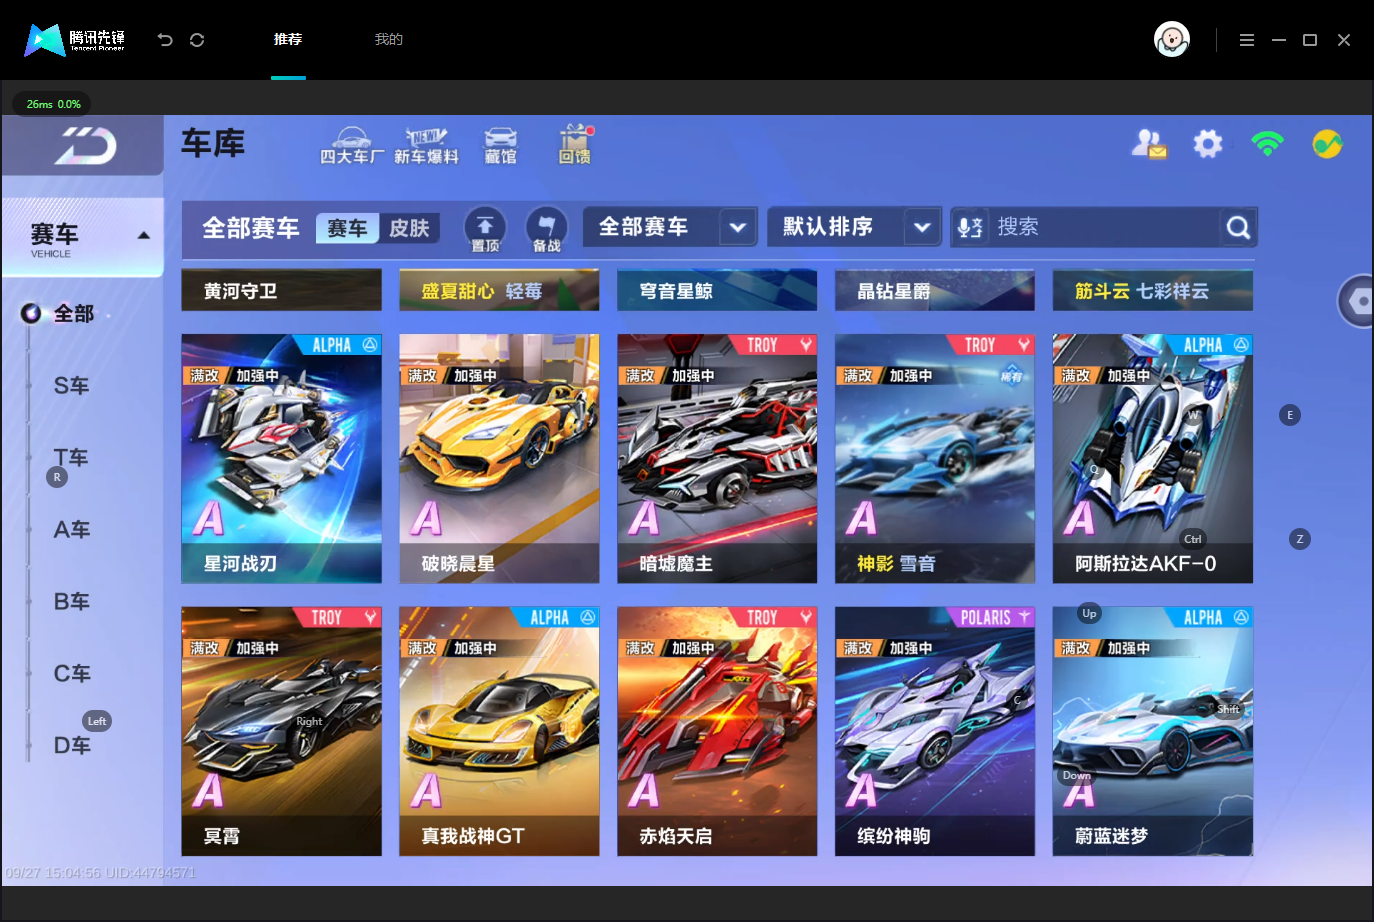Screen dimensions: 1374x922
Task: Open the 四大车厂 car makers icon
Action: point(351,146)
